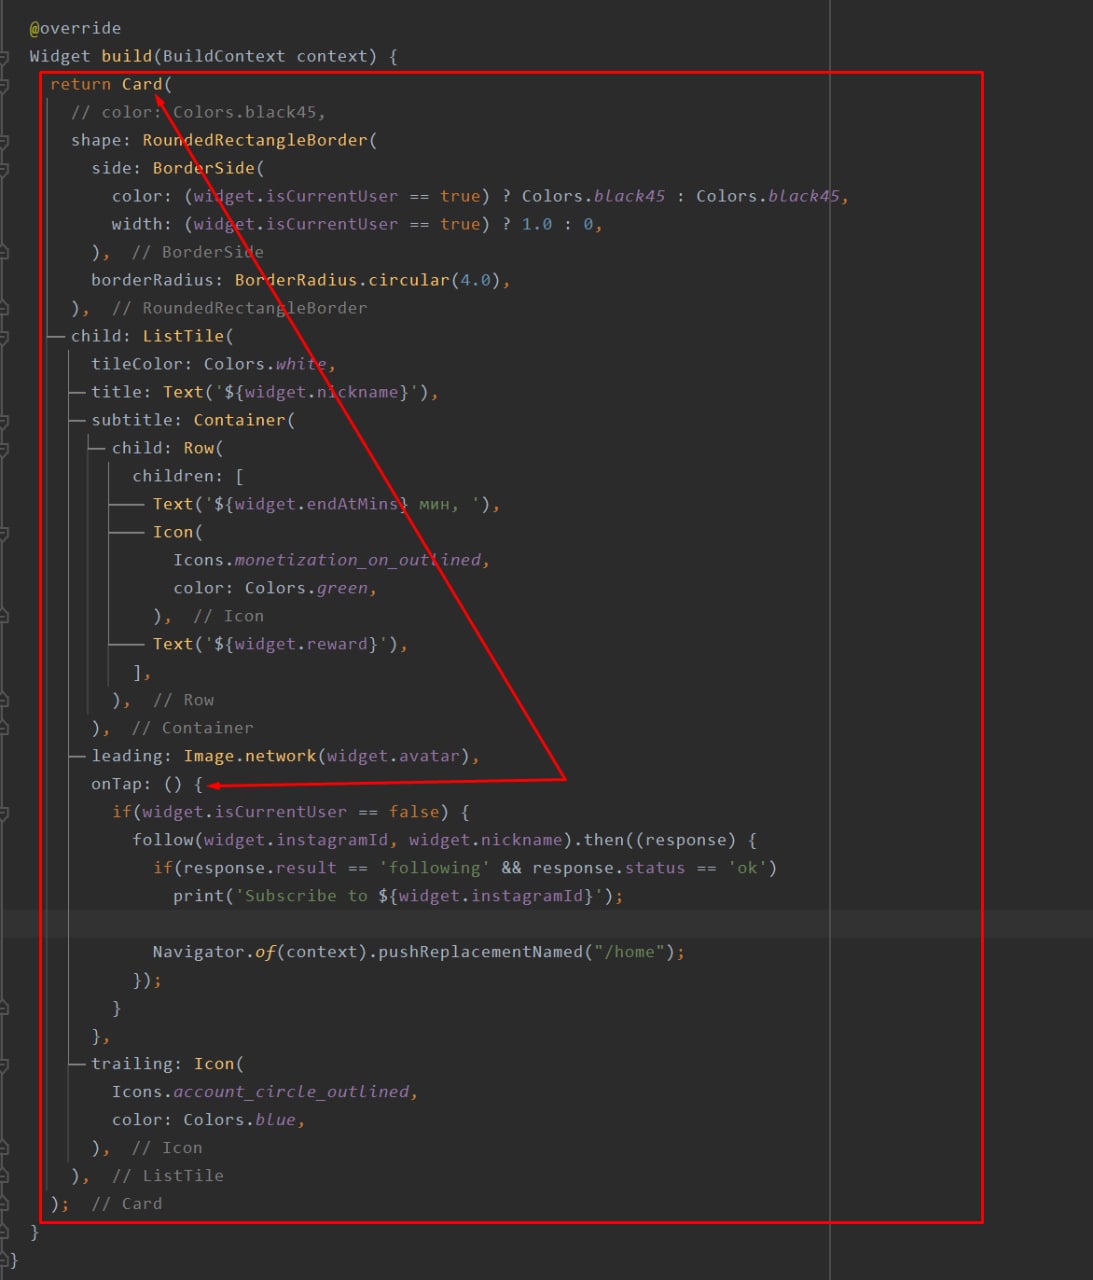This screenshot has height=1280, width=1093.
Task: Click the "/home" route string
Action: tap(629, 952)
